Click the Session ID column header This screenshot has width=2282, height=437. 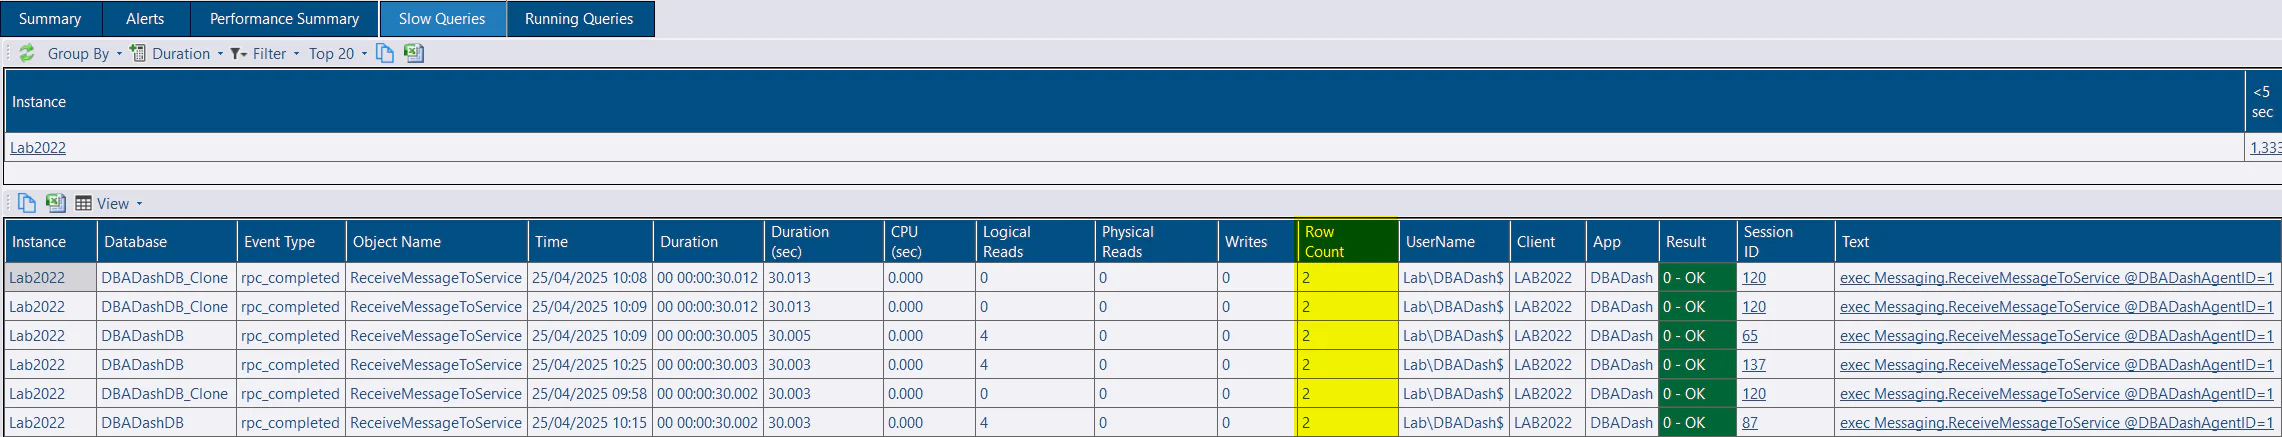[1786, 241]
